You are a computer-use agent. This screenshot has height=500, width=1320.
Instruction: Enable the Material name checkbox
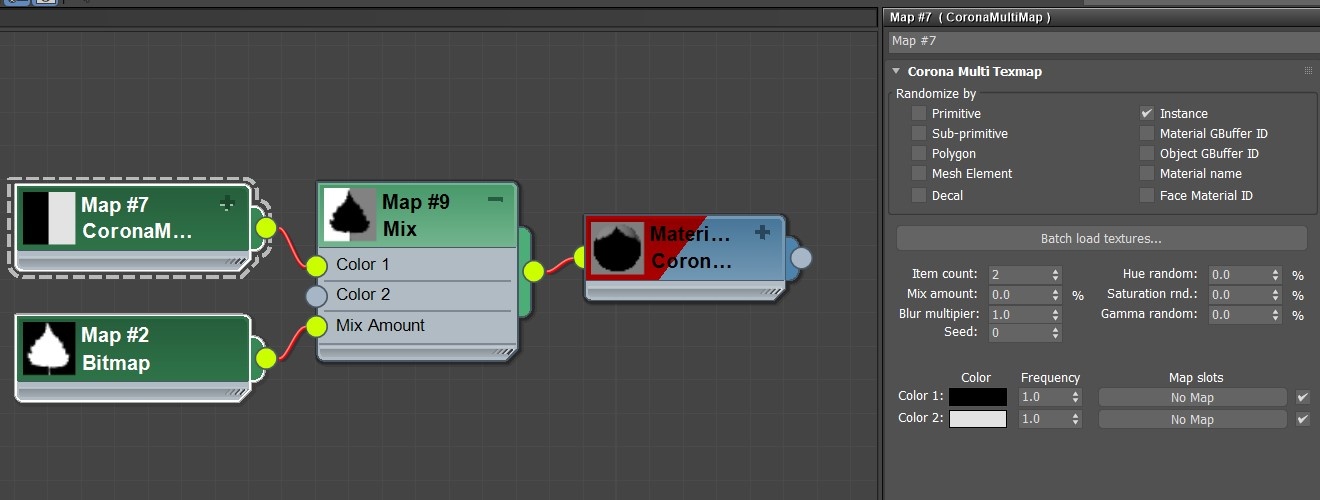1147,173
